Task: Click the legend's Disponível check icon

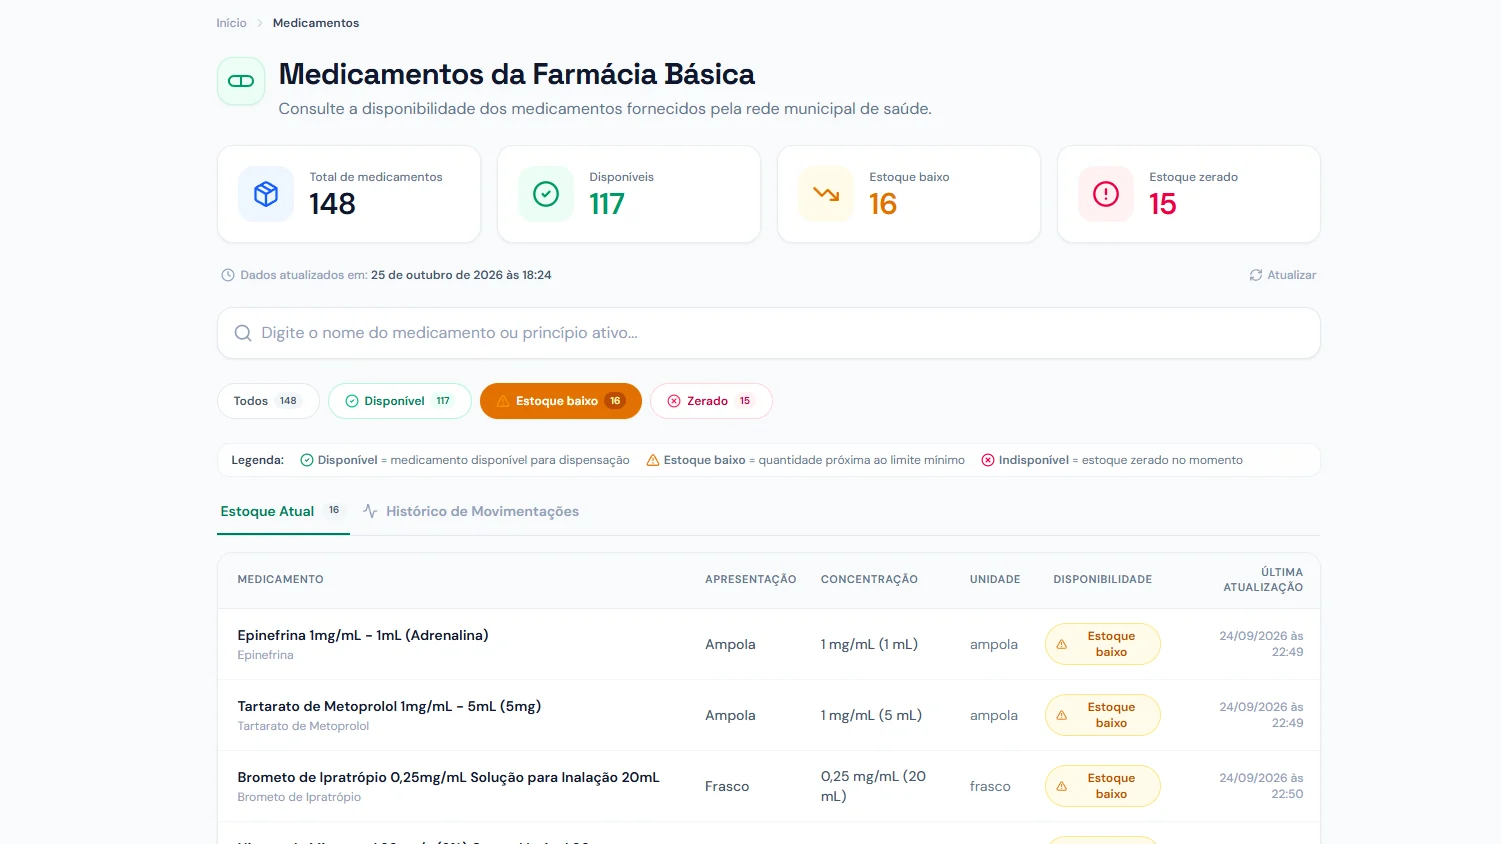Action: (x=307, y=460)
